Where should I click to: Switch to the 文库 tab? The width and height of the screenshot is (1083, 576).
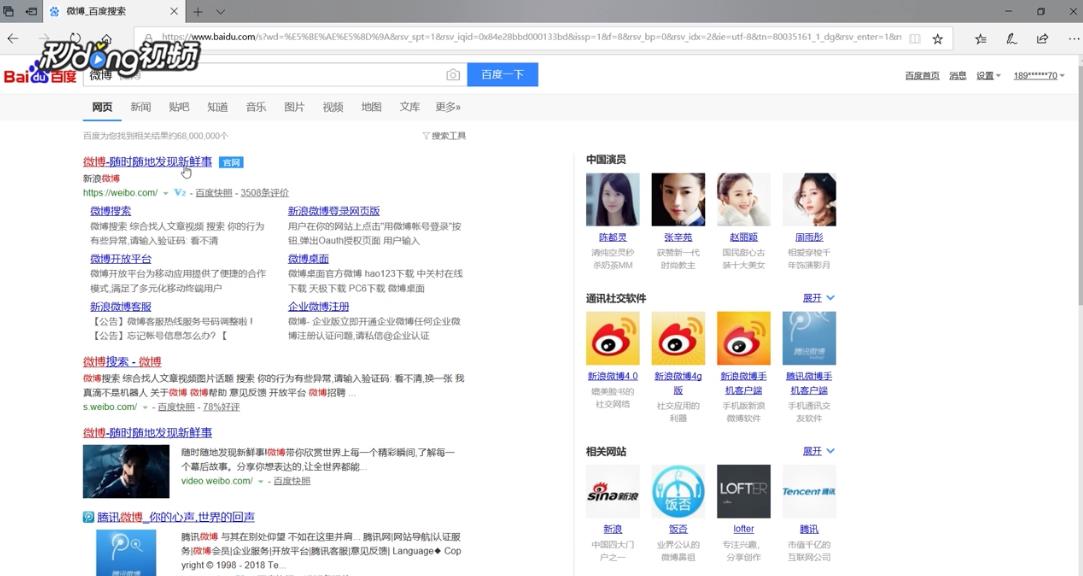(x=410, y=107)
